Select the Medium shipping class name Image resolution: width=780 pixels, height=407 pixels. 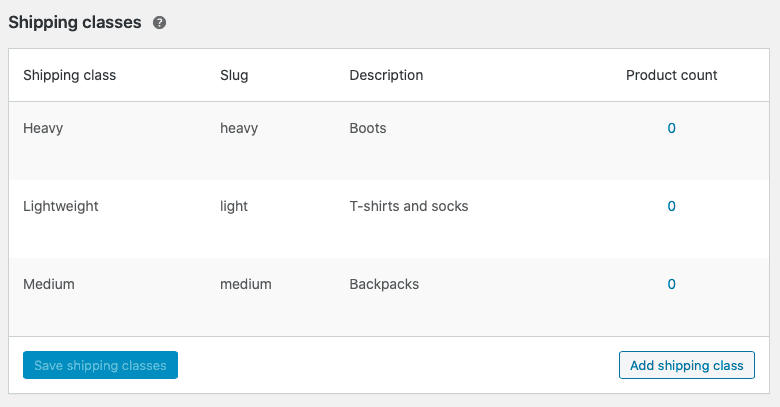pyautogui.click(x=49, y=284)
